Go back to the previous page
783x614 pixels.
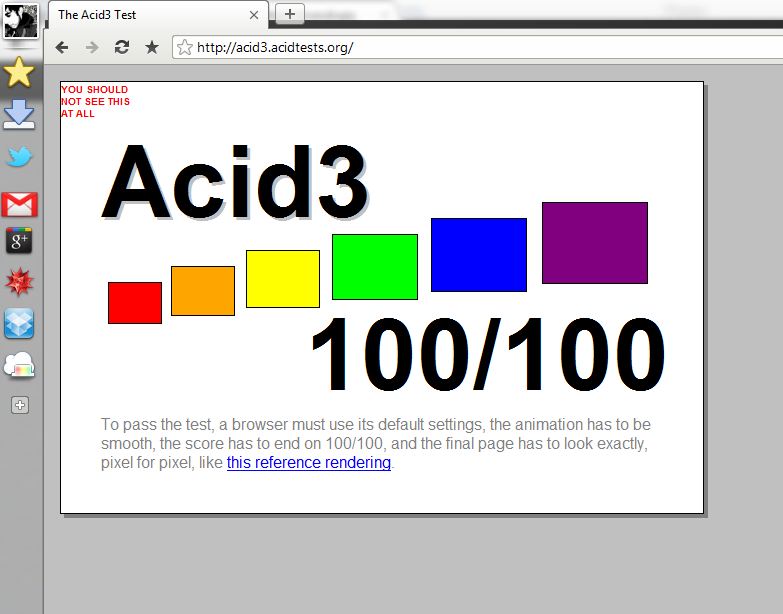[x=62, y=47]
